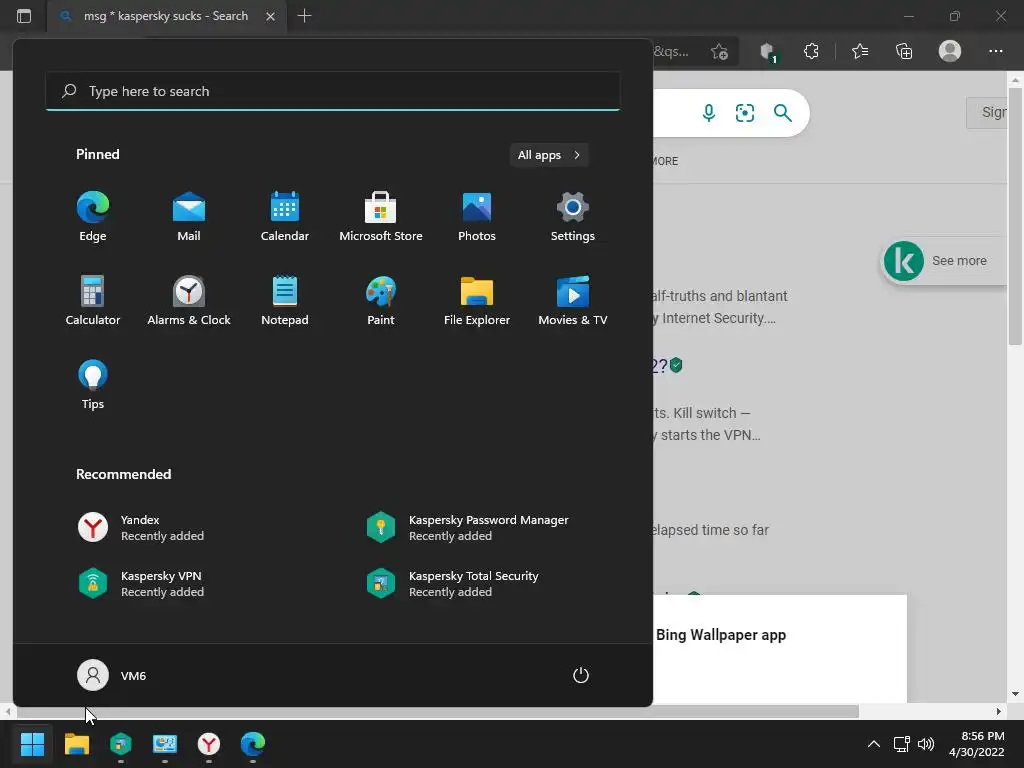Open Edge tab actions menu
1024x768 pixels.
[24, 16]
